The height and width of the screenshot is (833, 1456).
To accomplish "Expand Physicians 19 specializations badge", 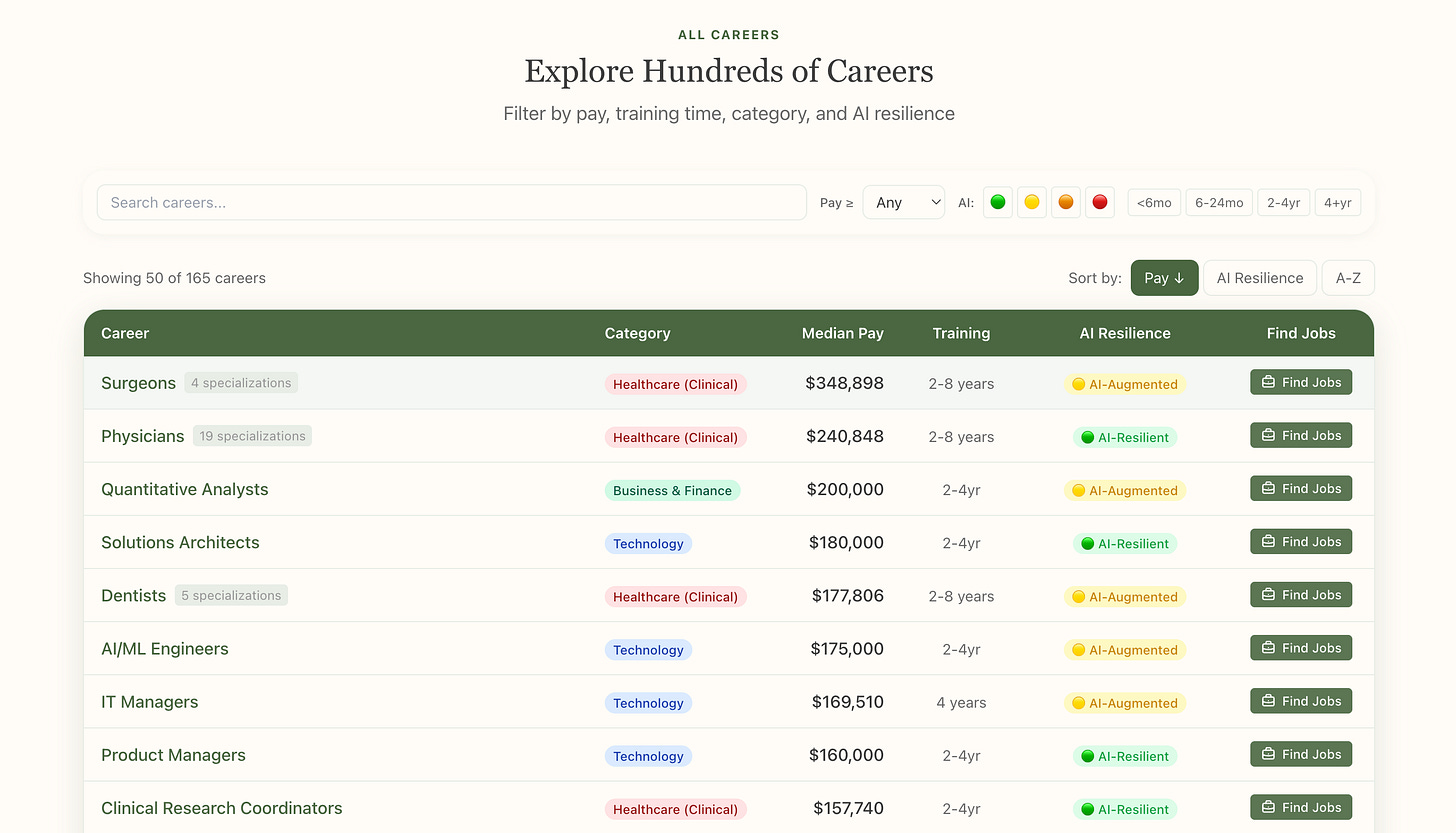I will [x=252, y=436].
